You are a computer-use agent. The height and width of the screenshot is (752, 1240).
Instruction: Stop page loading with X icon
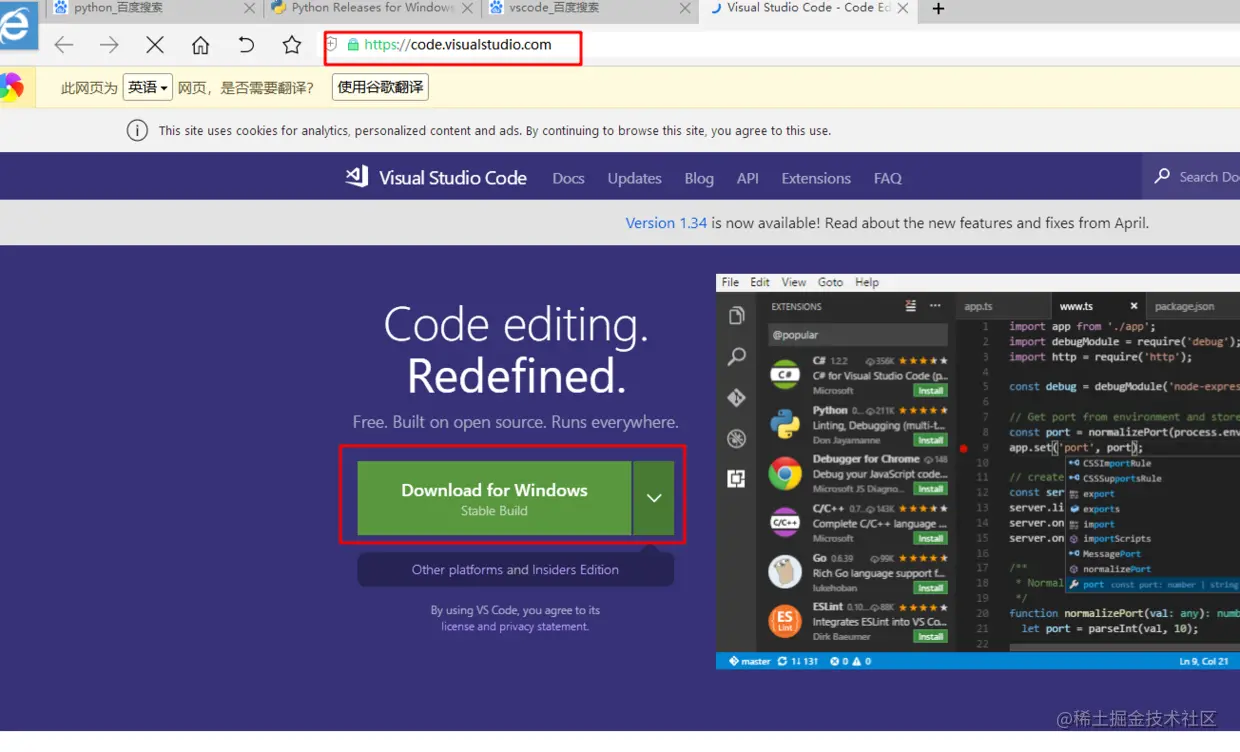[x=155, y=45]
